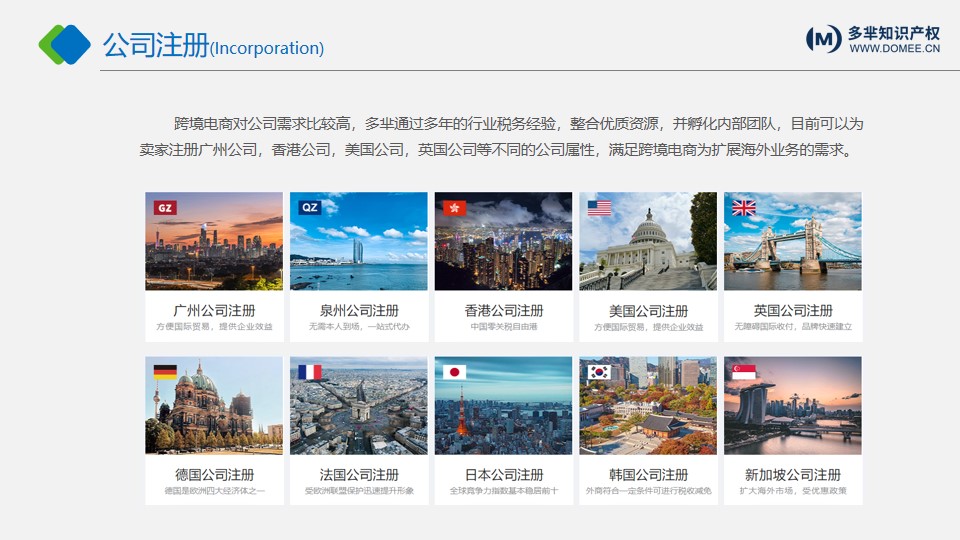The image size is (960, 540).
Task: Click subtitle under 美国公司注册
Action: [x=648, y=328]
